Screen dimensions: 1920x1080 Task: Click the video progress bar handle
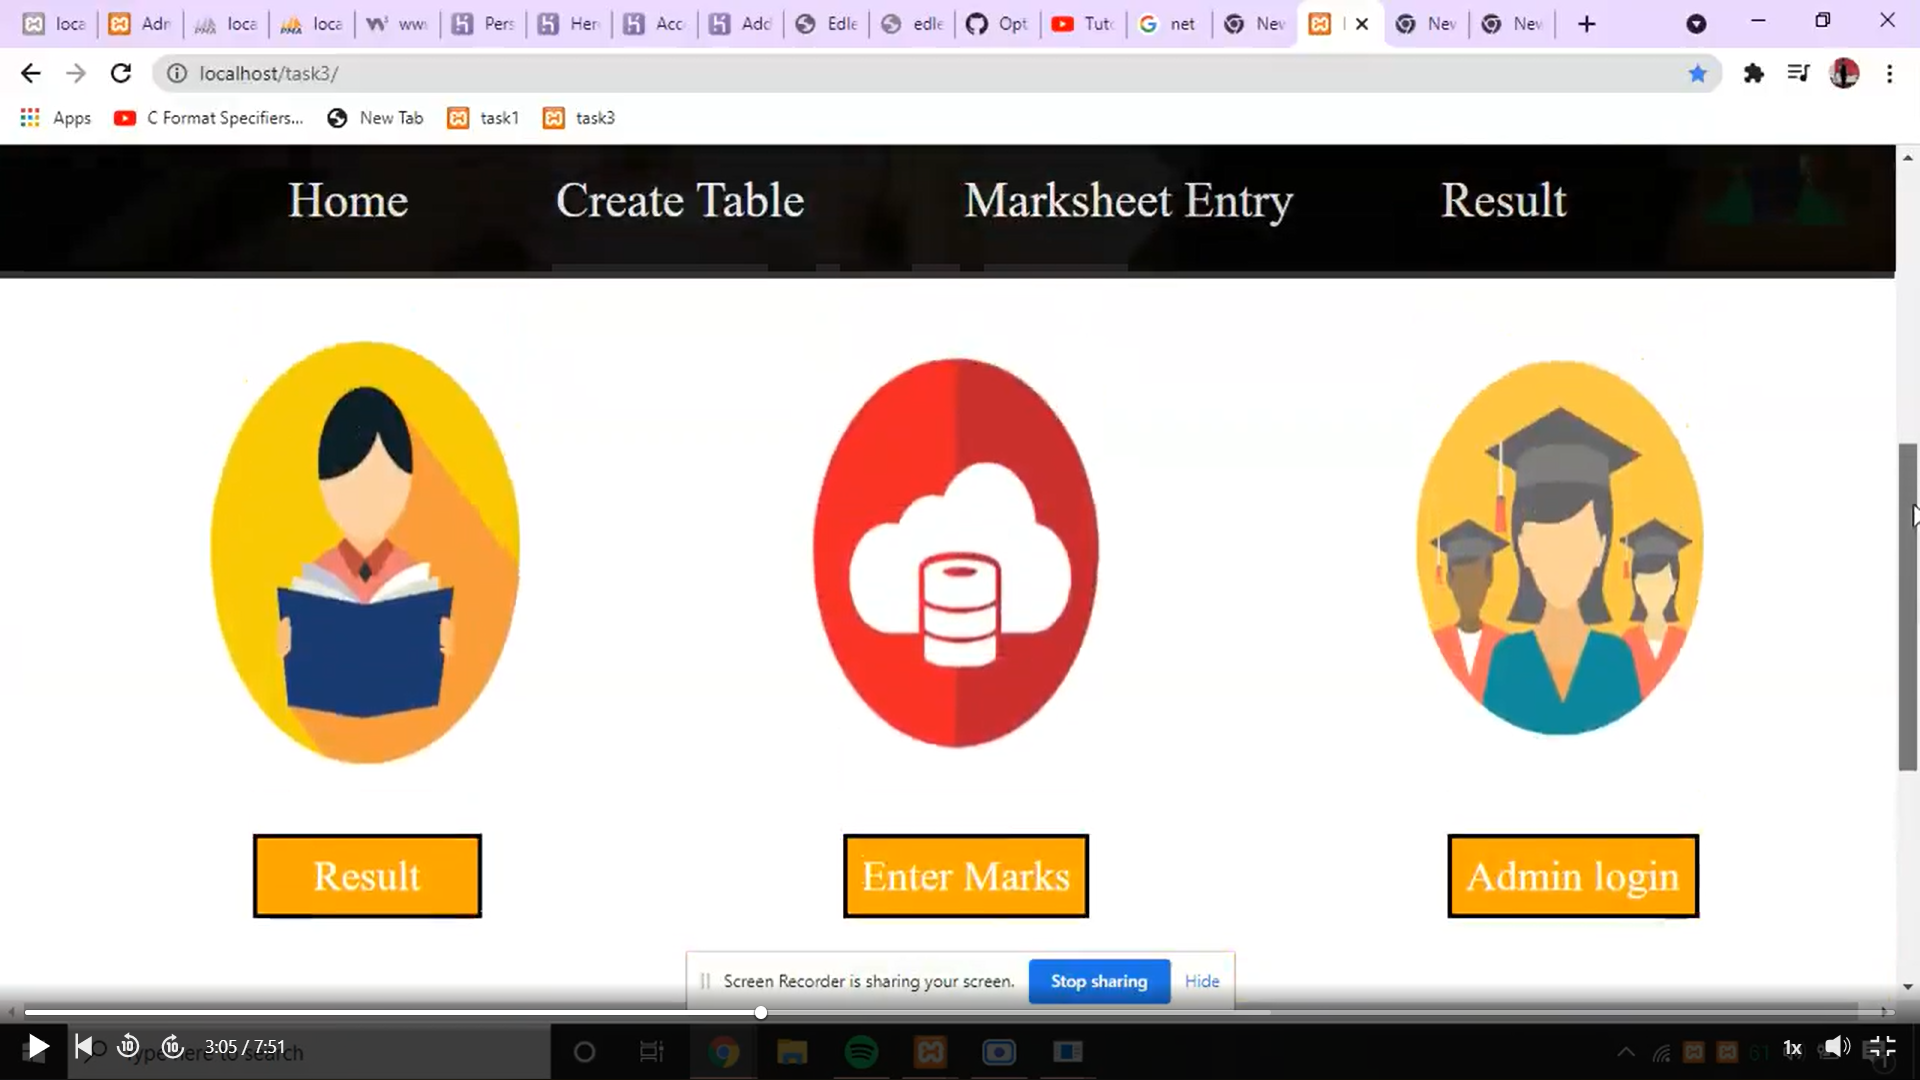(x=761, y=1013)
